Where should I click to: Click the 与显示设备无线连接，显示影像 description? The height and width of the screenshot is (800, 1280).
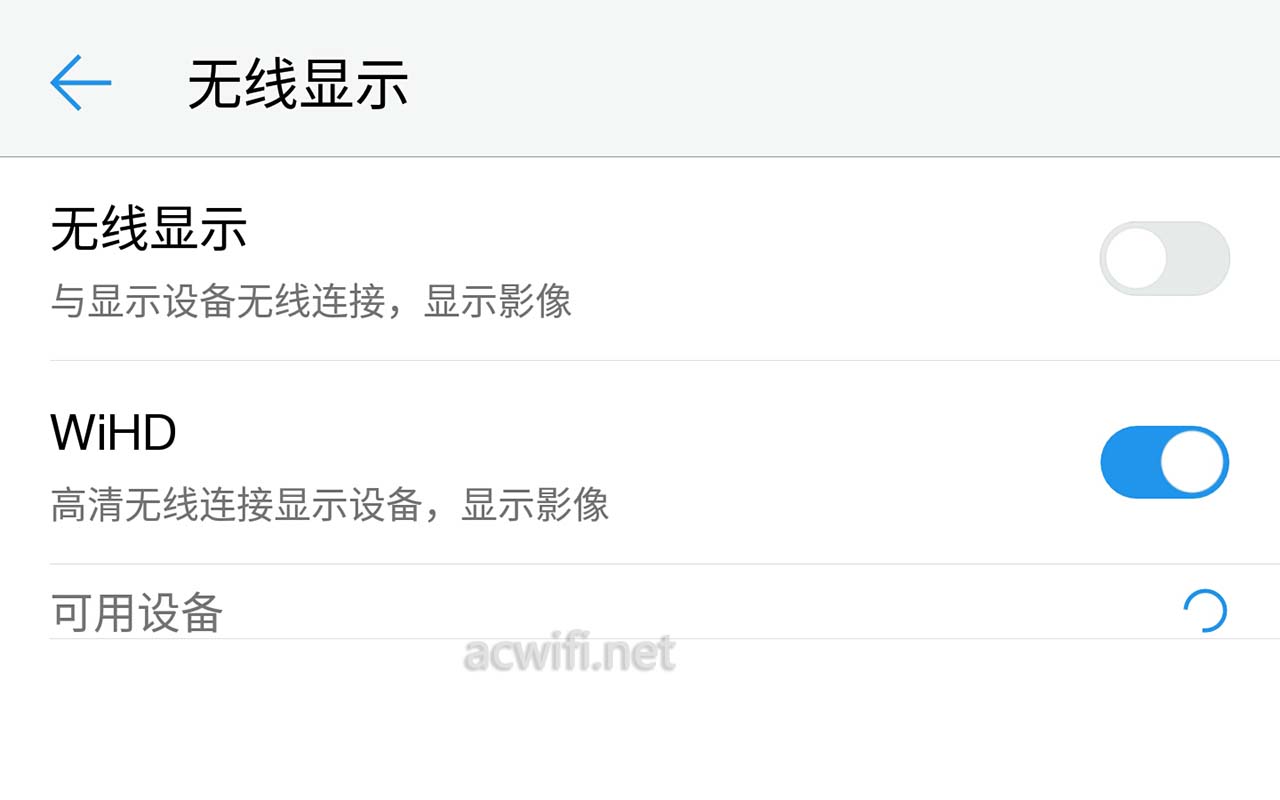tap(311, 301)
